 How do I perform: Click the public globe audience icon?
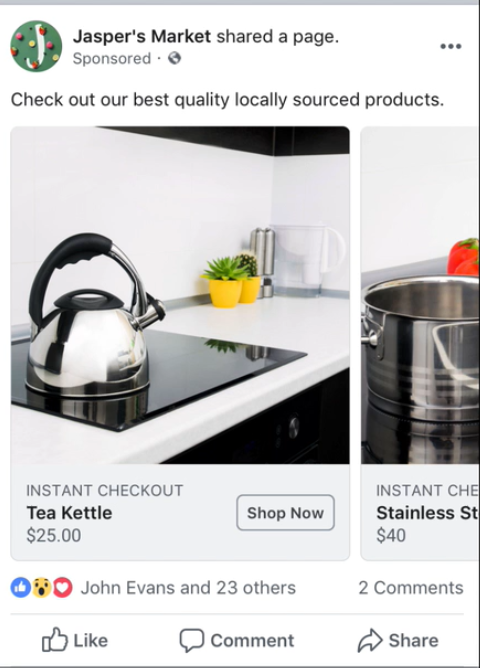pos(175,58)
